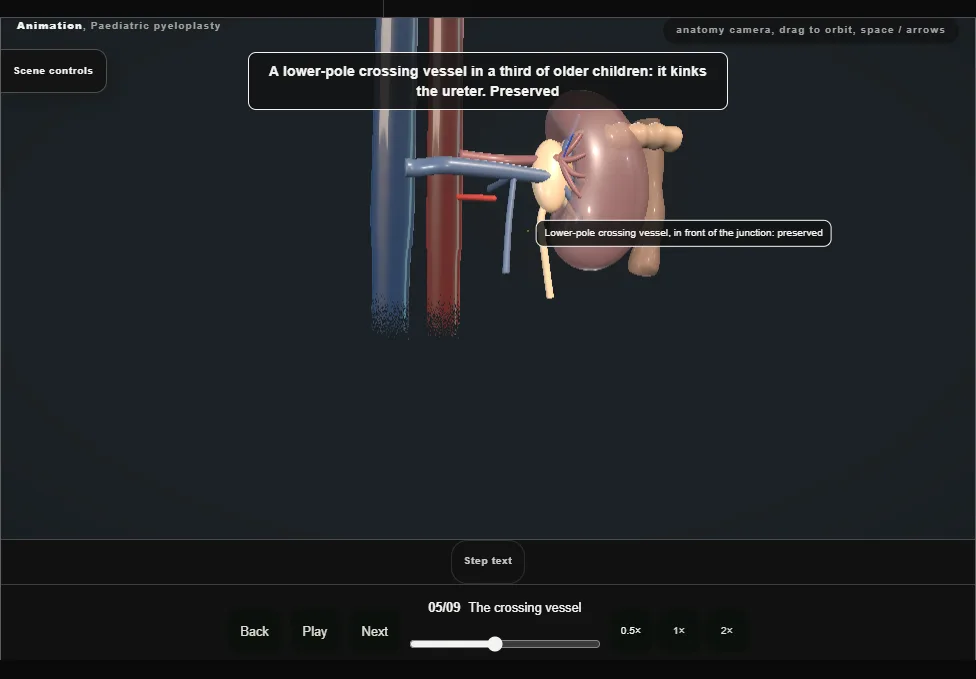
Task: Click the '05/09 The crossing vessel' title
Action: 505,607
